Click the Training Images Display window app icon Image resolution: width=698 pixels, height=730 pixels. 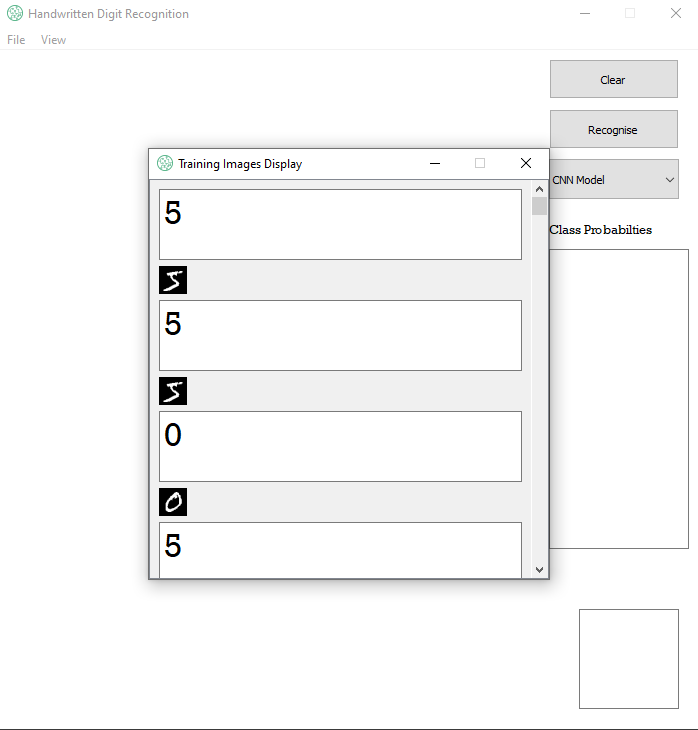pos(165,163)
